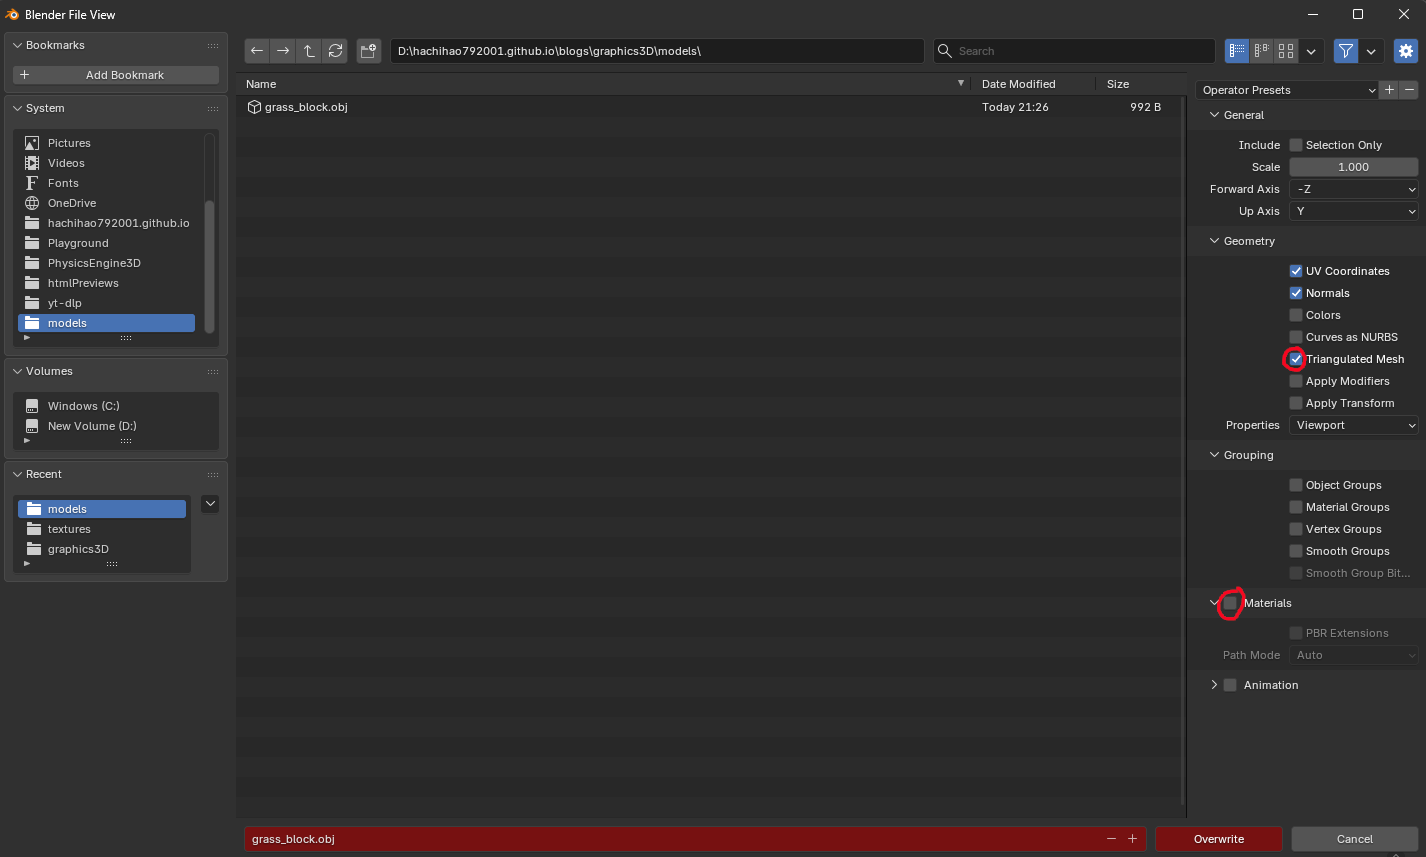Uncheck the Normals checkbox
1426x857 pixels.
[x=1296, y=293]
